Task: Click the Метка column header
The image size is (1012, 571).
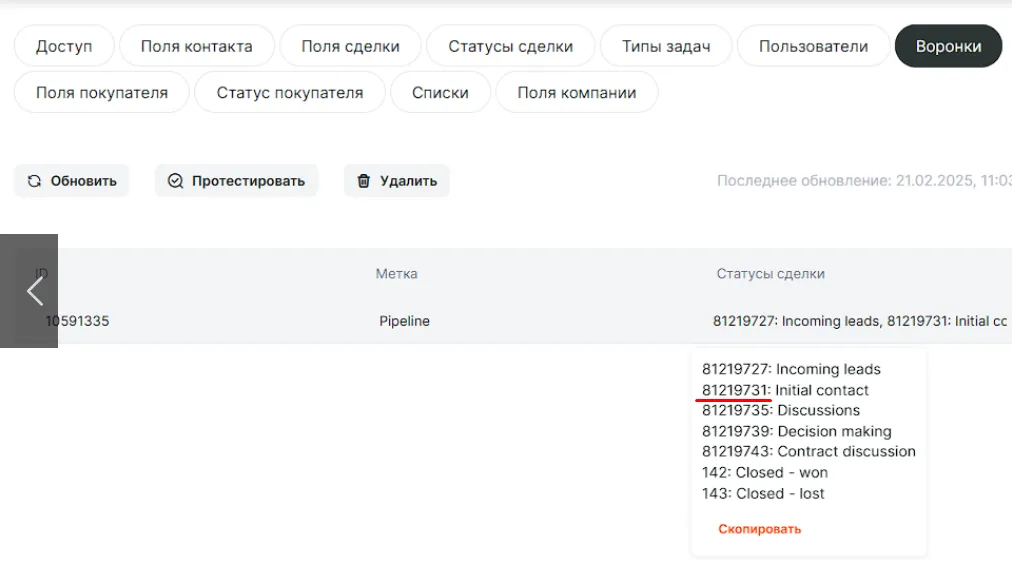Action: (x=396, y=274)
